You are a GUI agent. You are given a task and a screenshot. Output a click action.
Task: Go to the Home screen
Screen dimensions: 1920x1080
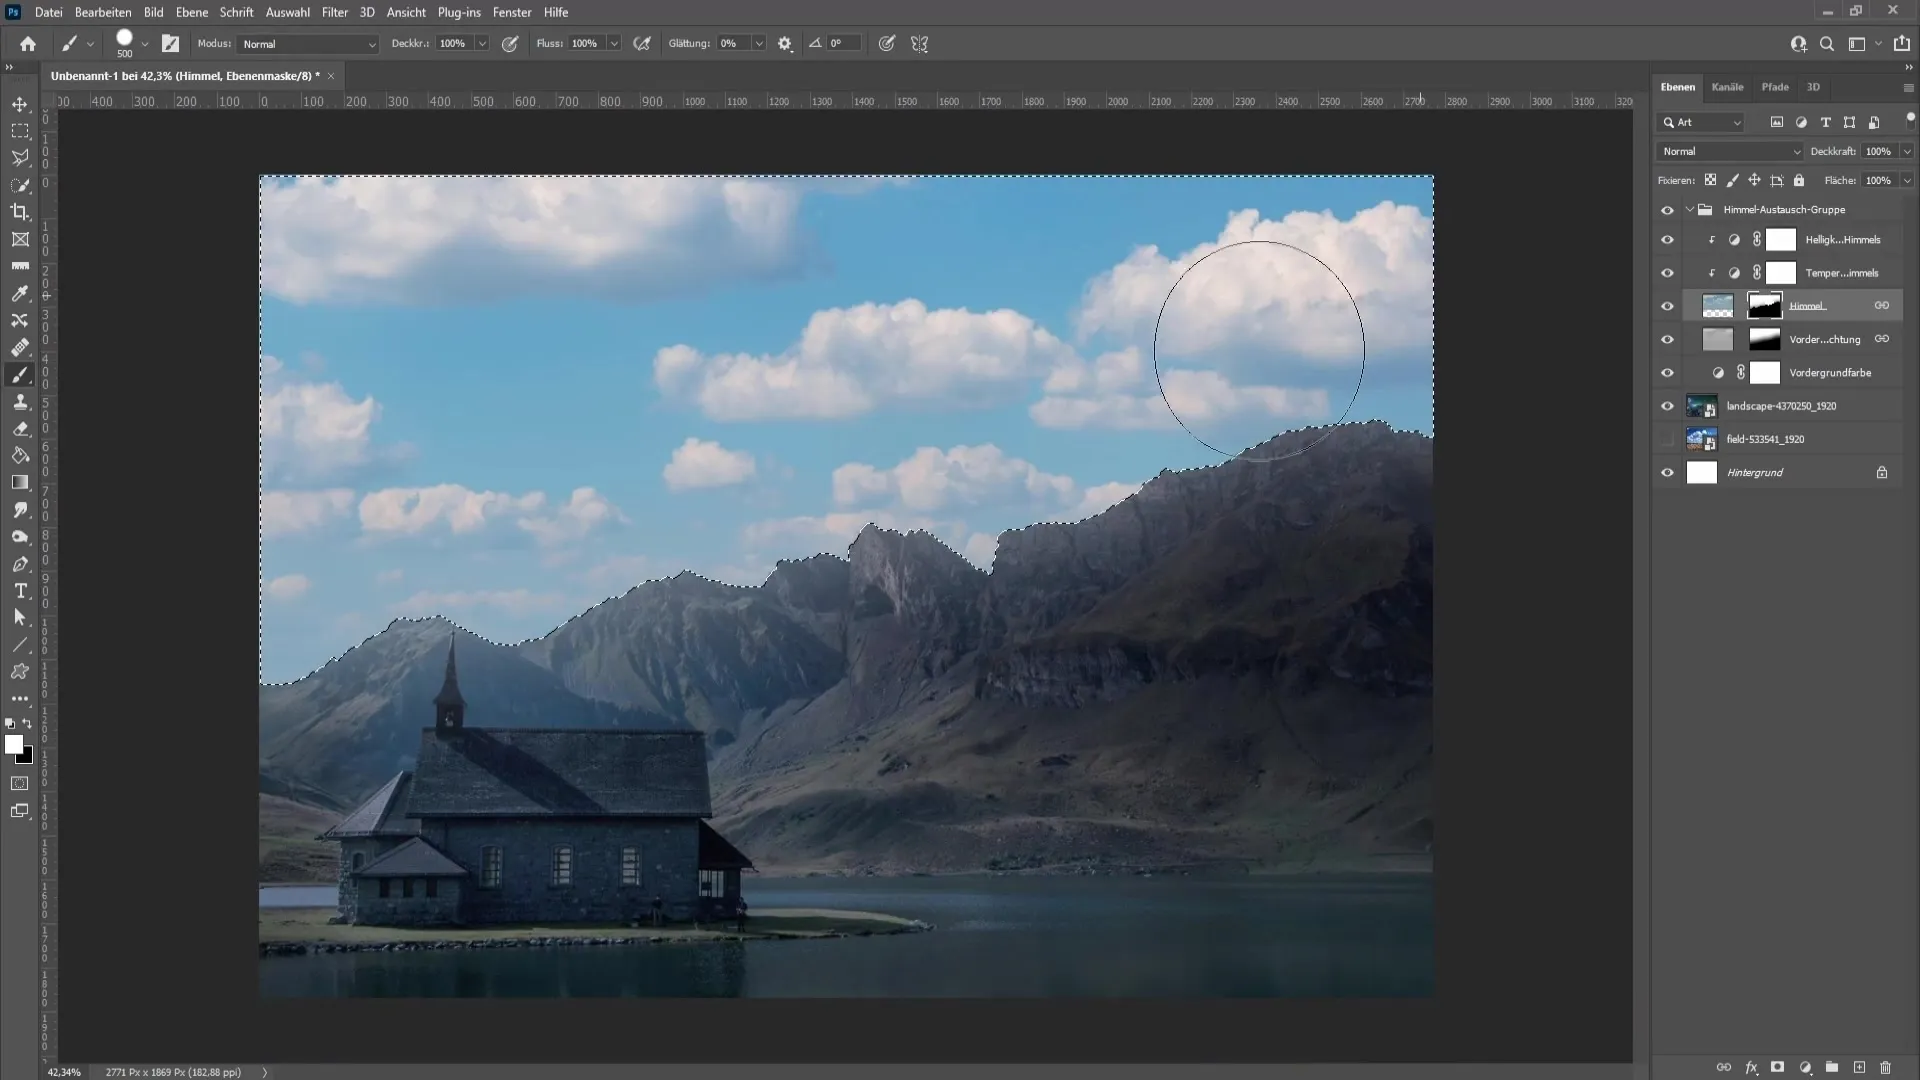pos(28,44)
